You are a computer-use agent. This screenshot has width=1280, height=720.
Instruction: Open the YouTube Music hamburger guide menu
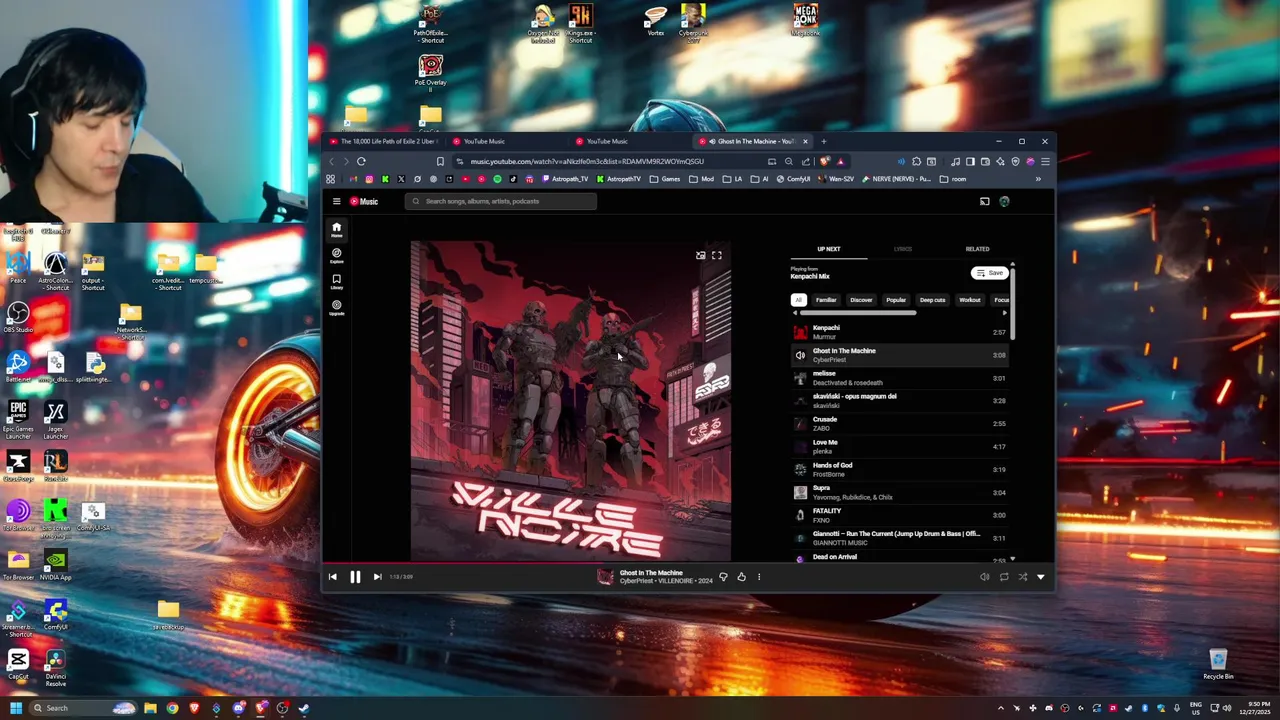336,201
